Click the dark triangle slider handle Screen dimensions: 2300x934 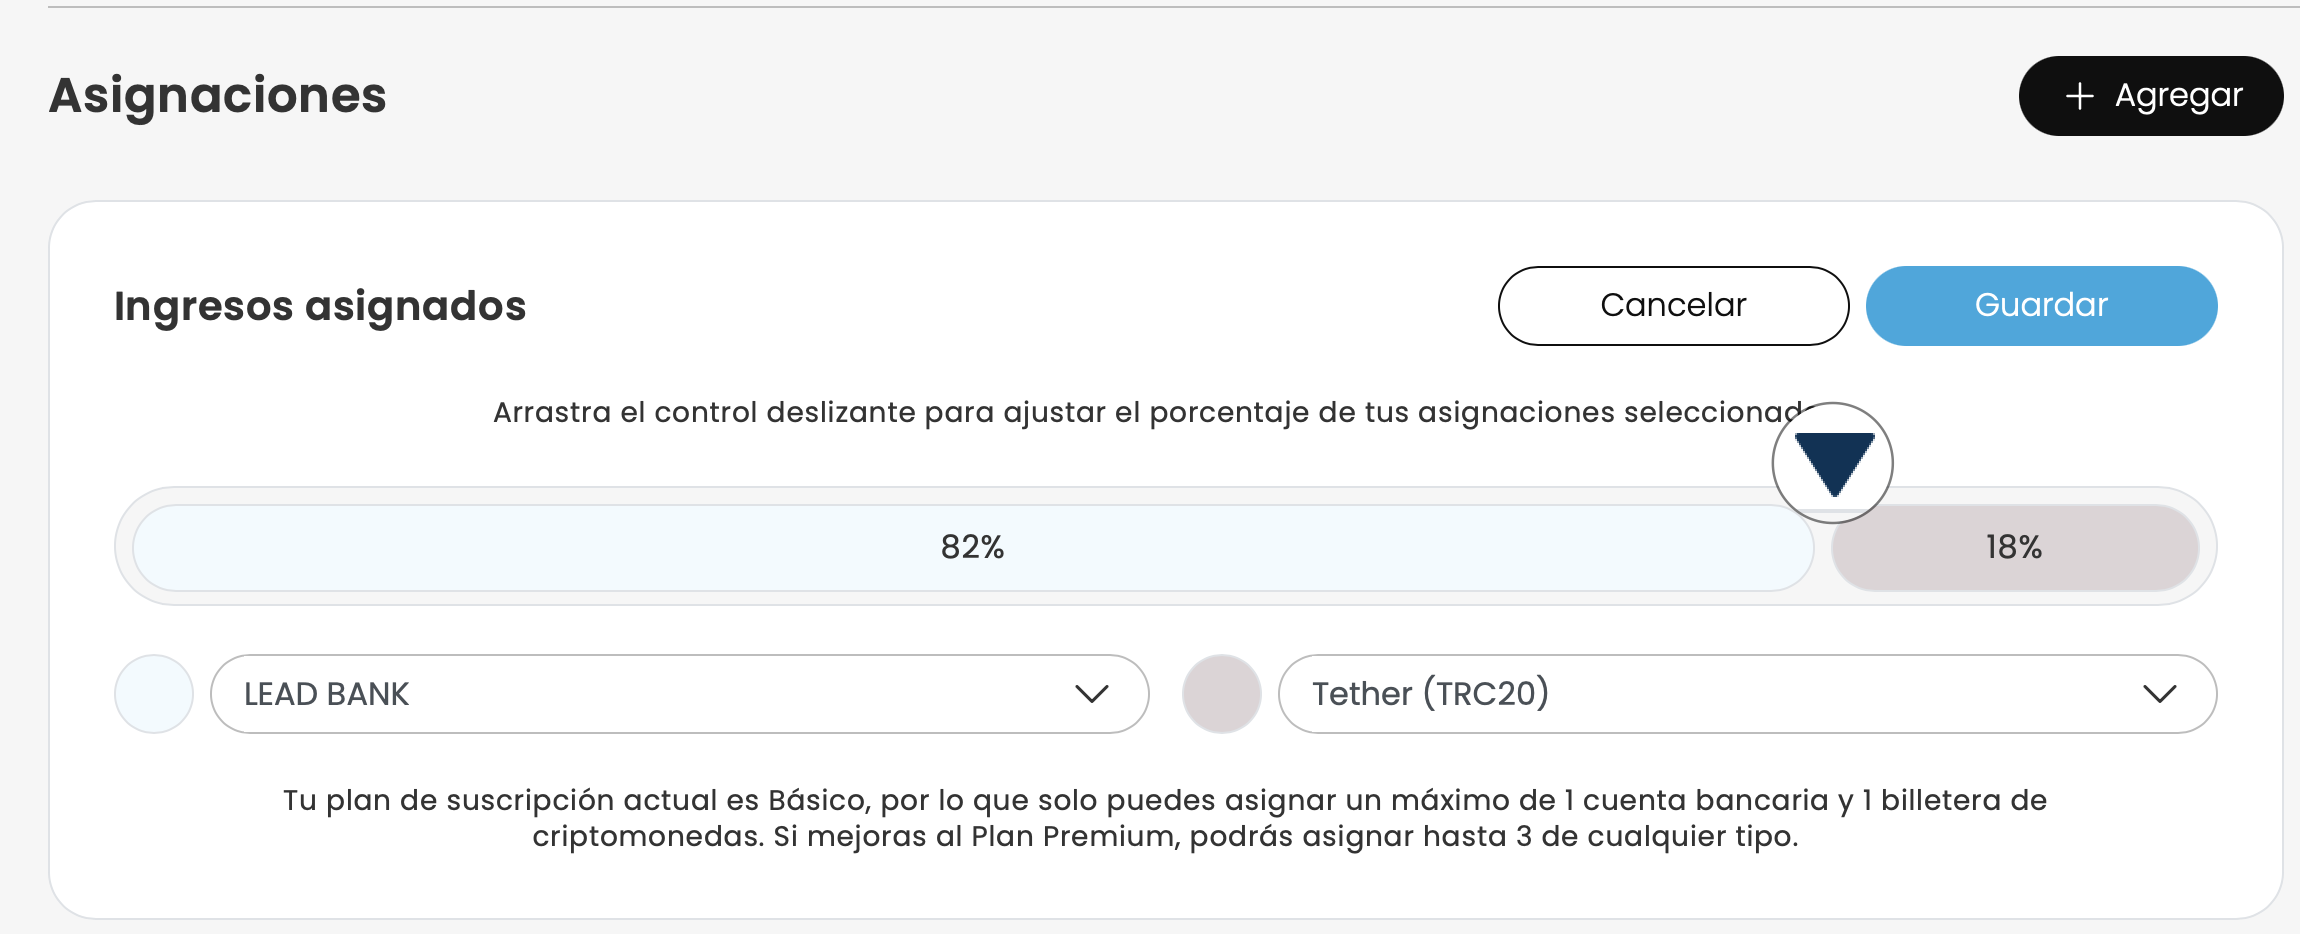[1833, 463]
